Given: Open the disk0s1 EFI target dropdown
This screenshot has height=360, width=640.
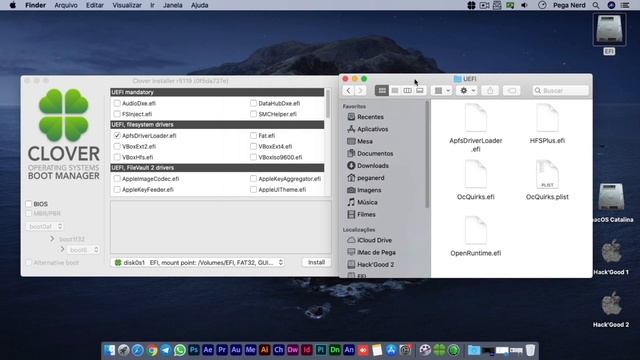Looking at the screenshot, I should coord(198,262).
